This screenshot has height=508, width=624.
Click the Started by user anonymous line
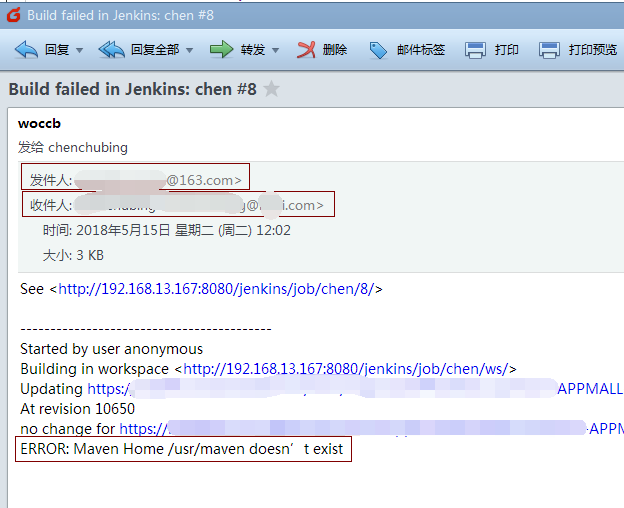tap(111, 349)
